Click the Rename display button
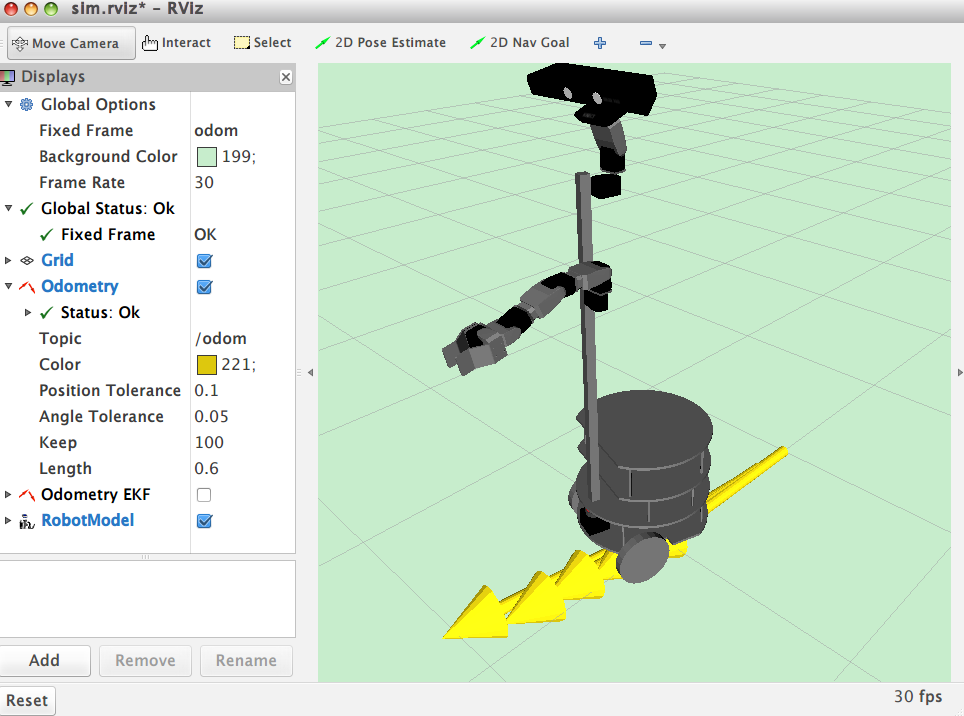The height and width of the screenshot is (716, 964). tap(246, 661)
